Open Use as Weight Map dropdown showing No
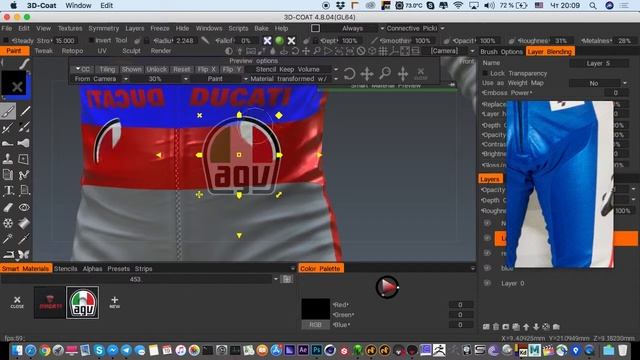This screenshot has width=640, height=360. (x=598, y=83)
